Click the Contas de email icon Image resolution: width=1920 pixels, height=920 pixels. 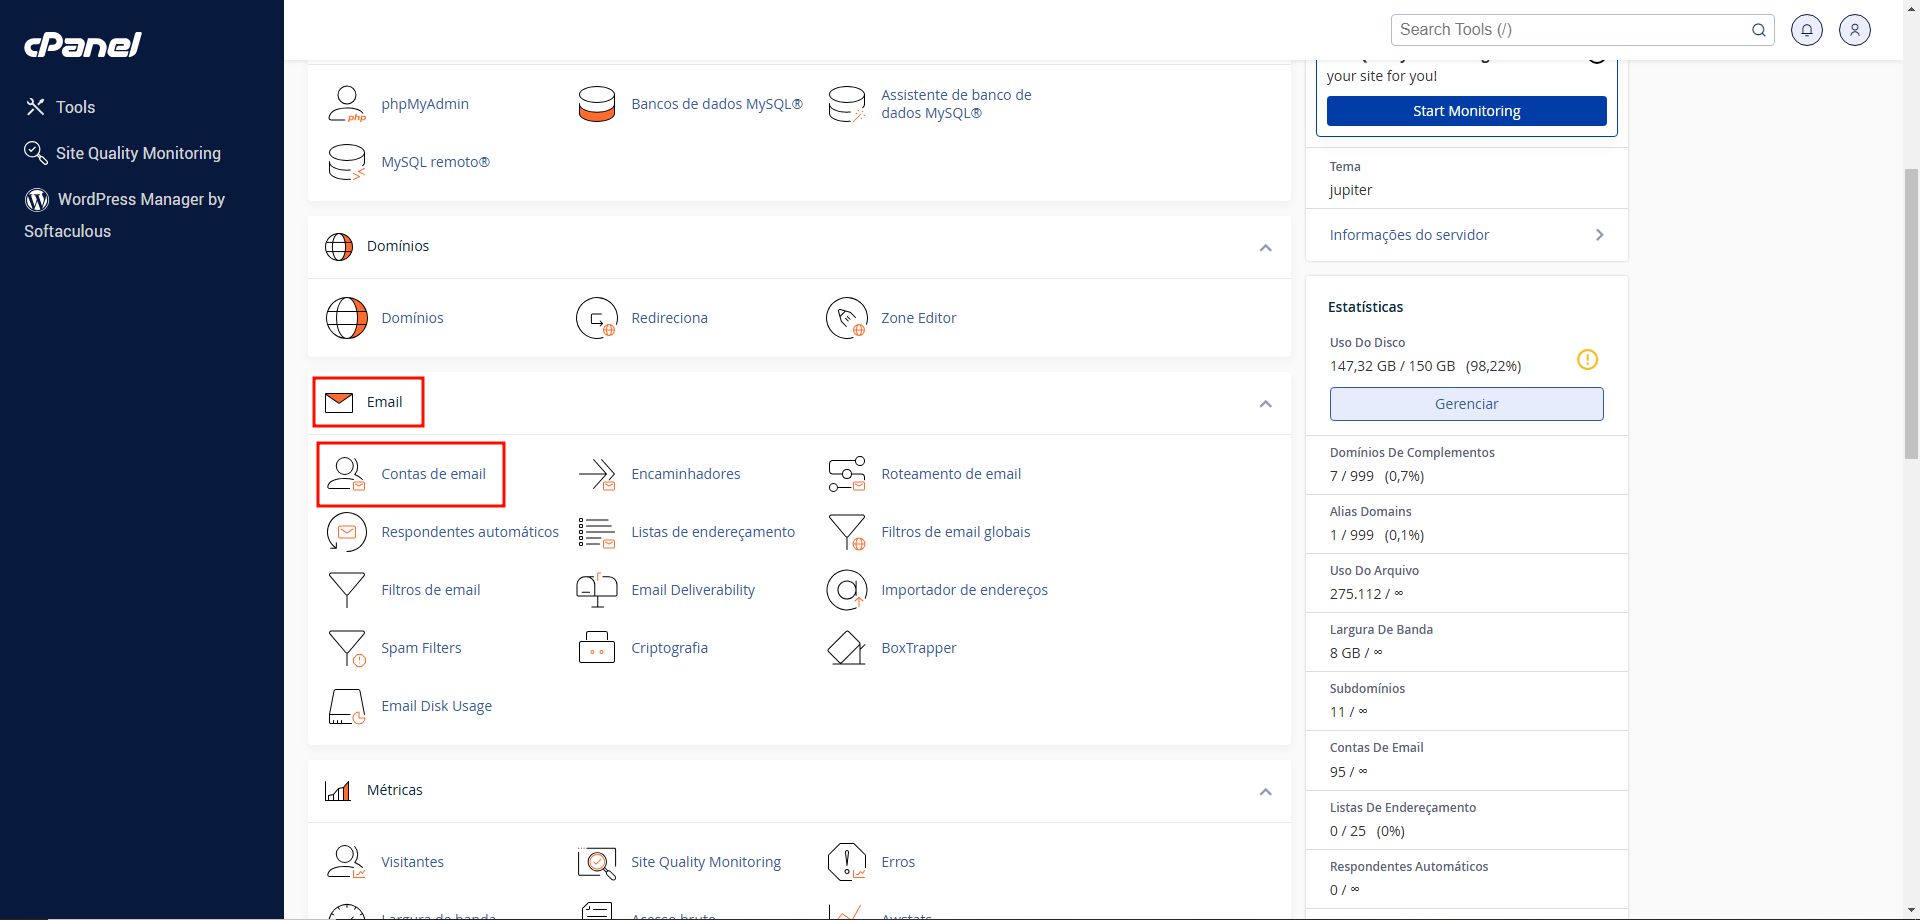coord(347,474)
